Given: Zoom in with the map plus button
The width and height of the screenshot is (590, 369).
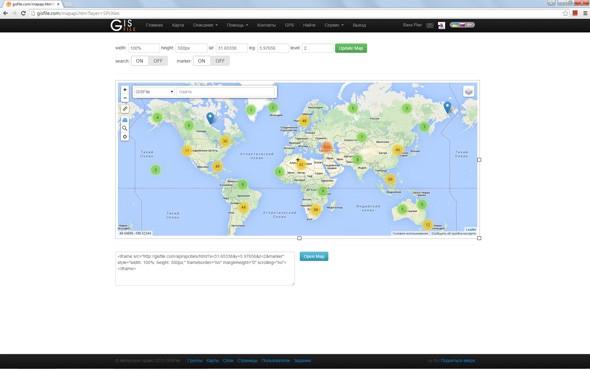Looking at the screenshot, I should [x=125, y=90].
